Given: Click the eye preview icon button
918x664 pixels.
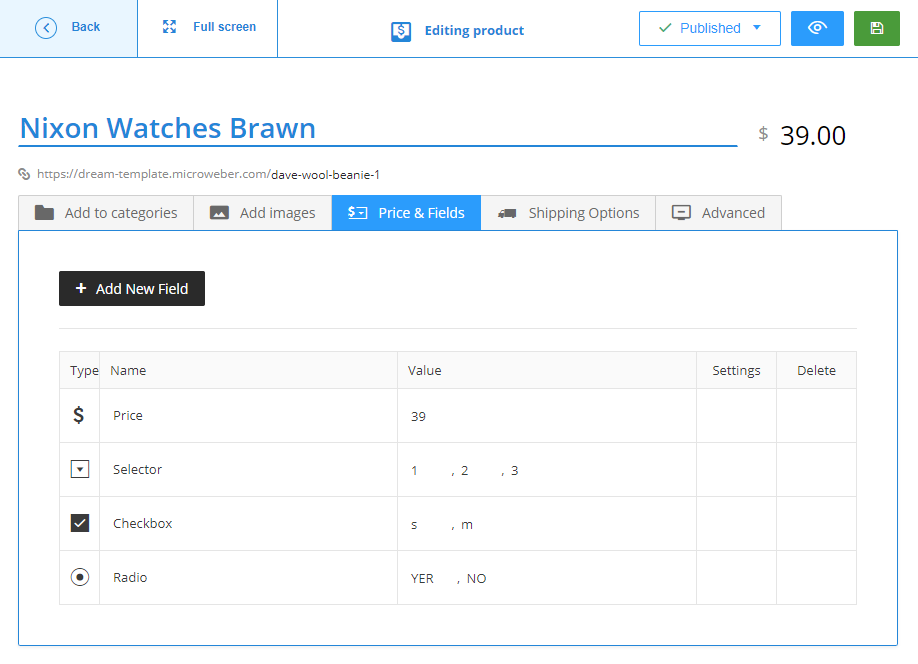Looking at the screenshot, I should pos(816,28).
